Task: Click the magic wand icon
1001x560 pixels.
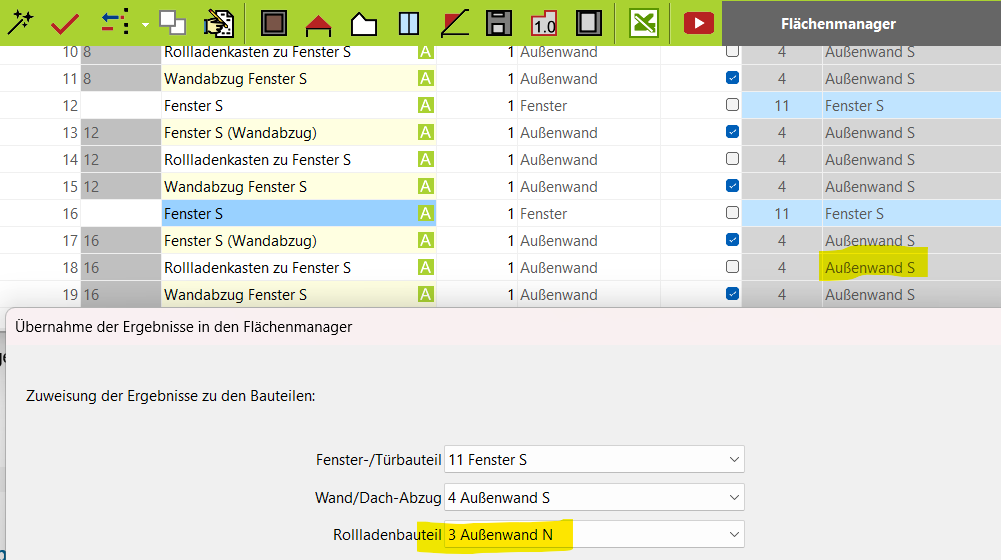Action: [x=20, y=22]
